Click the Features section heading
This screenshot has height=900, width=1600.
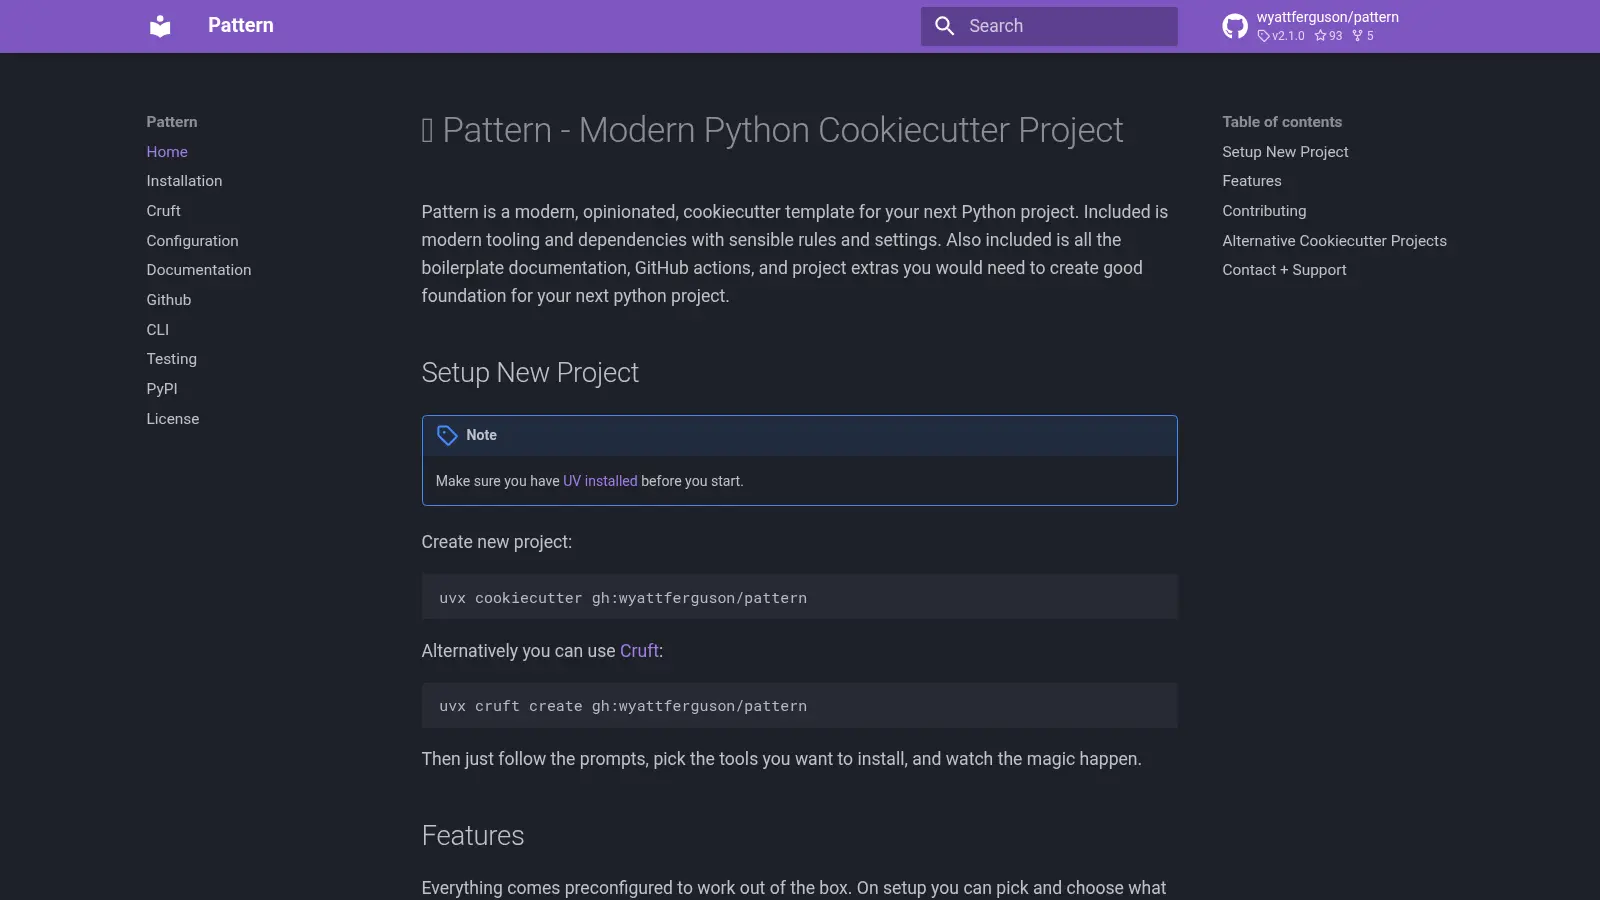(x=473, y=836)
